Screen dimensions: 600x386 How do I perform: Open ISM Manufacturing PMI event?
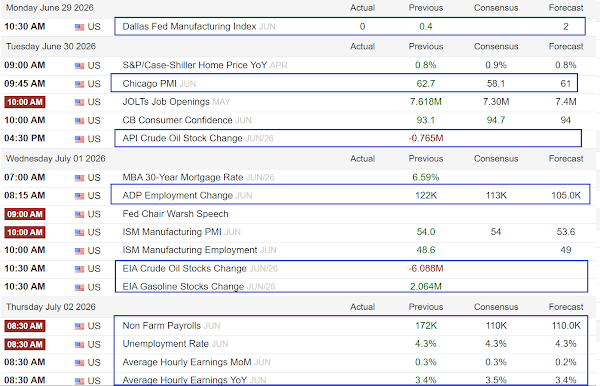click(172, 232)
